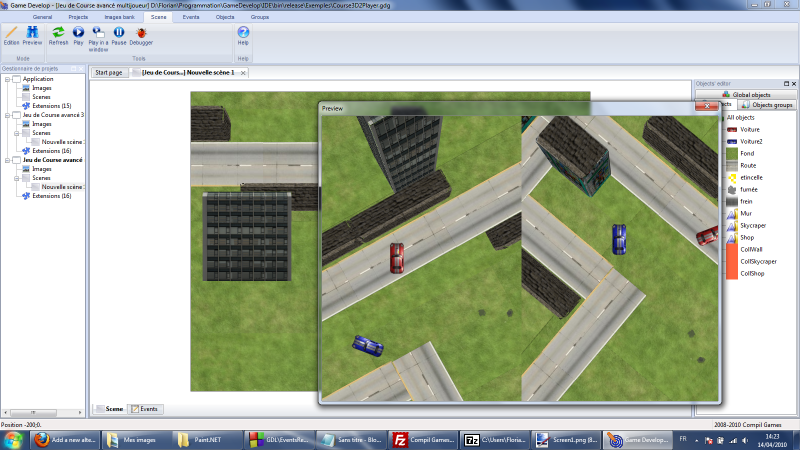This screenshot has width=800, height=450.
Task: Open FileZilla Compil Games taskbar item
Action: pos(423,440)
